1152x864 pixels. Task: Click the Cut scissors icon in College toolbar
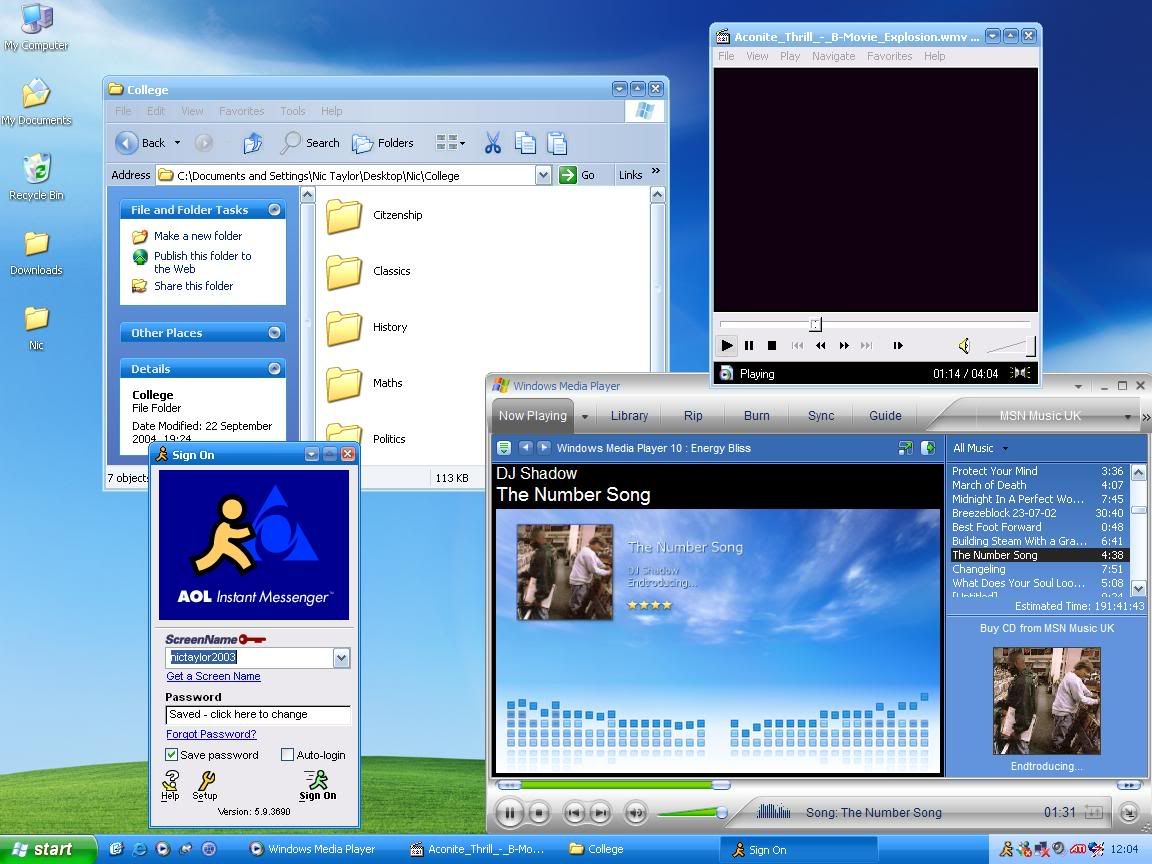492,143
